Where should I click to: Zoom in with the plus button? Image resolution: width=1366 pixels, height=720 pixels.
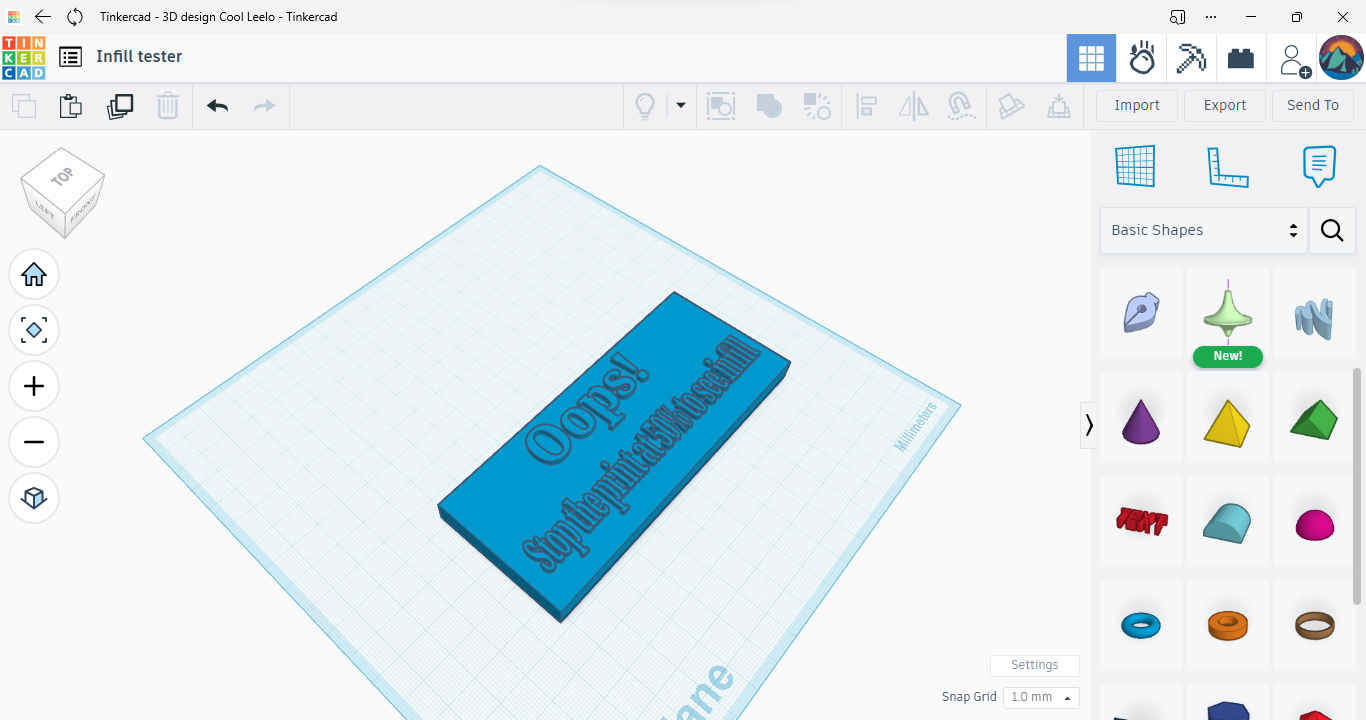[x=34, y=386]
